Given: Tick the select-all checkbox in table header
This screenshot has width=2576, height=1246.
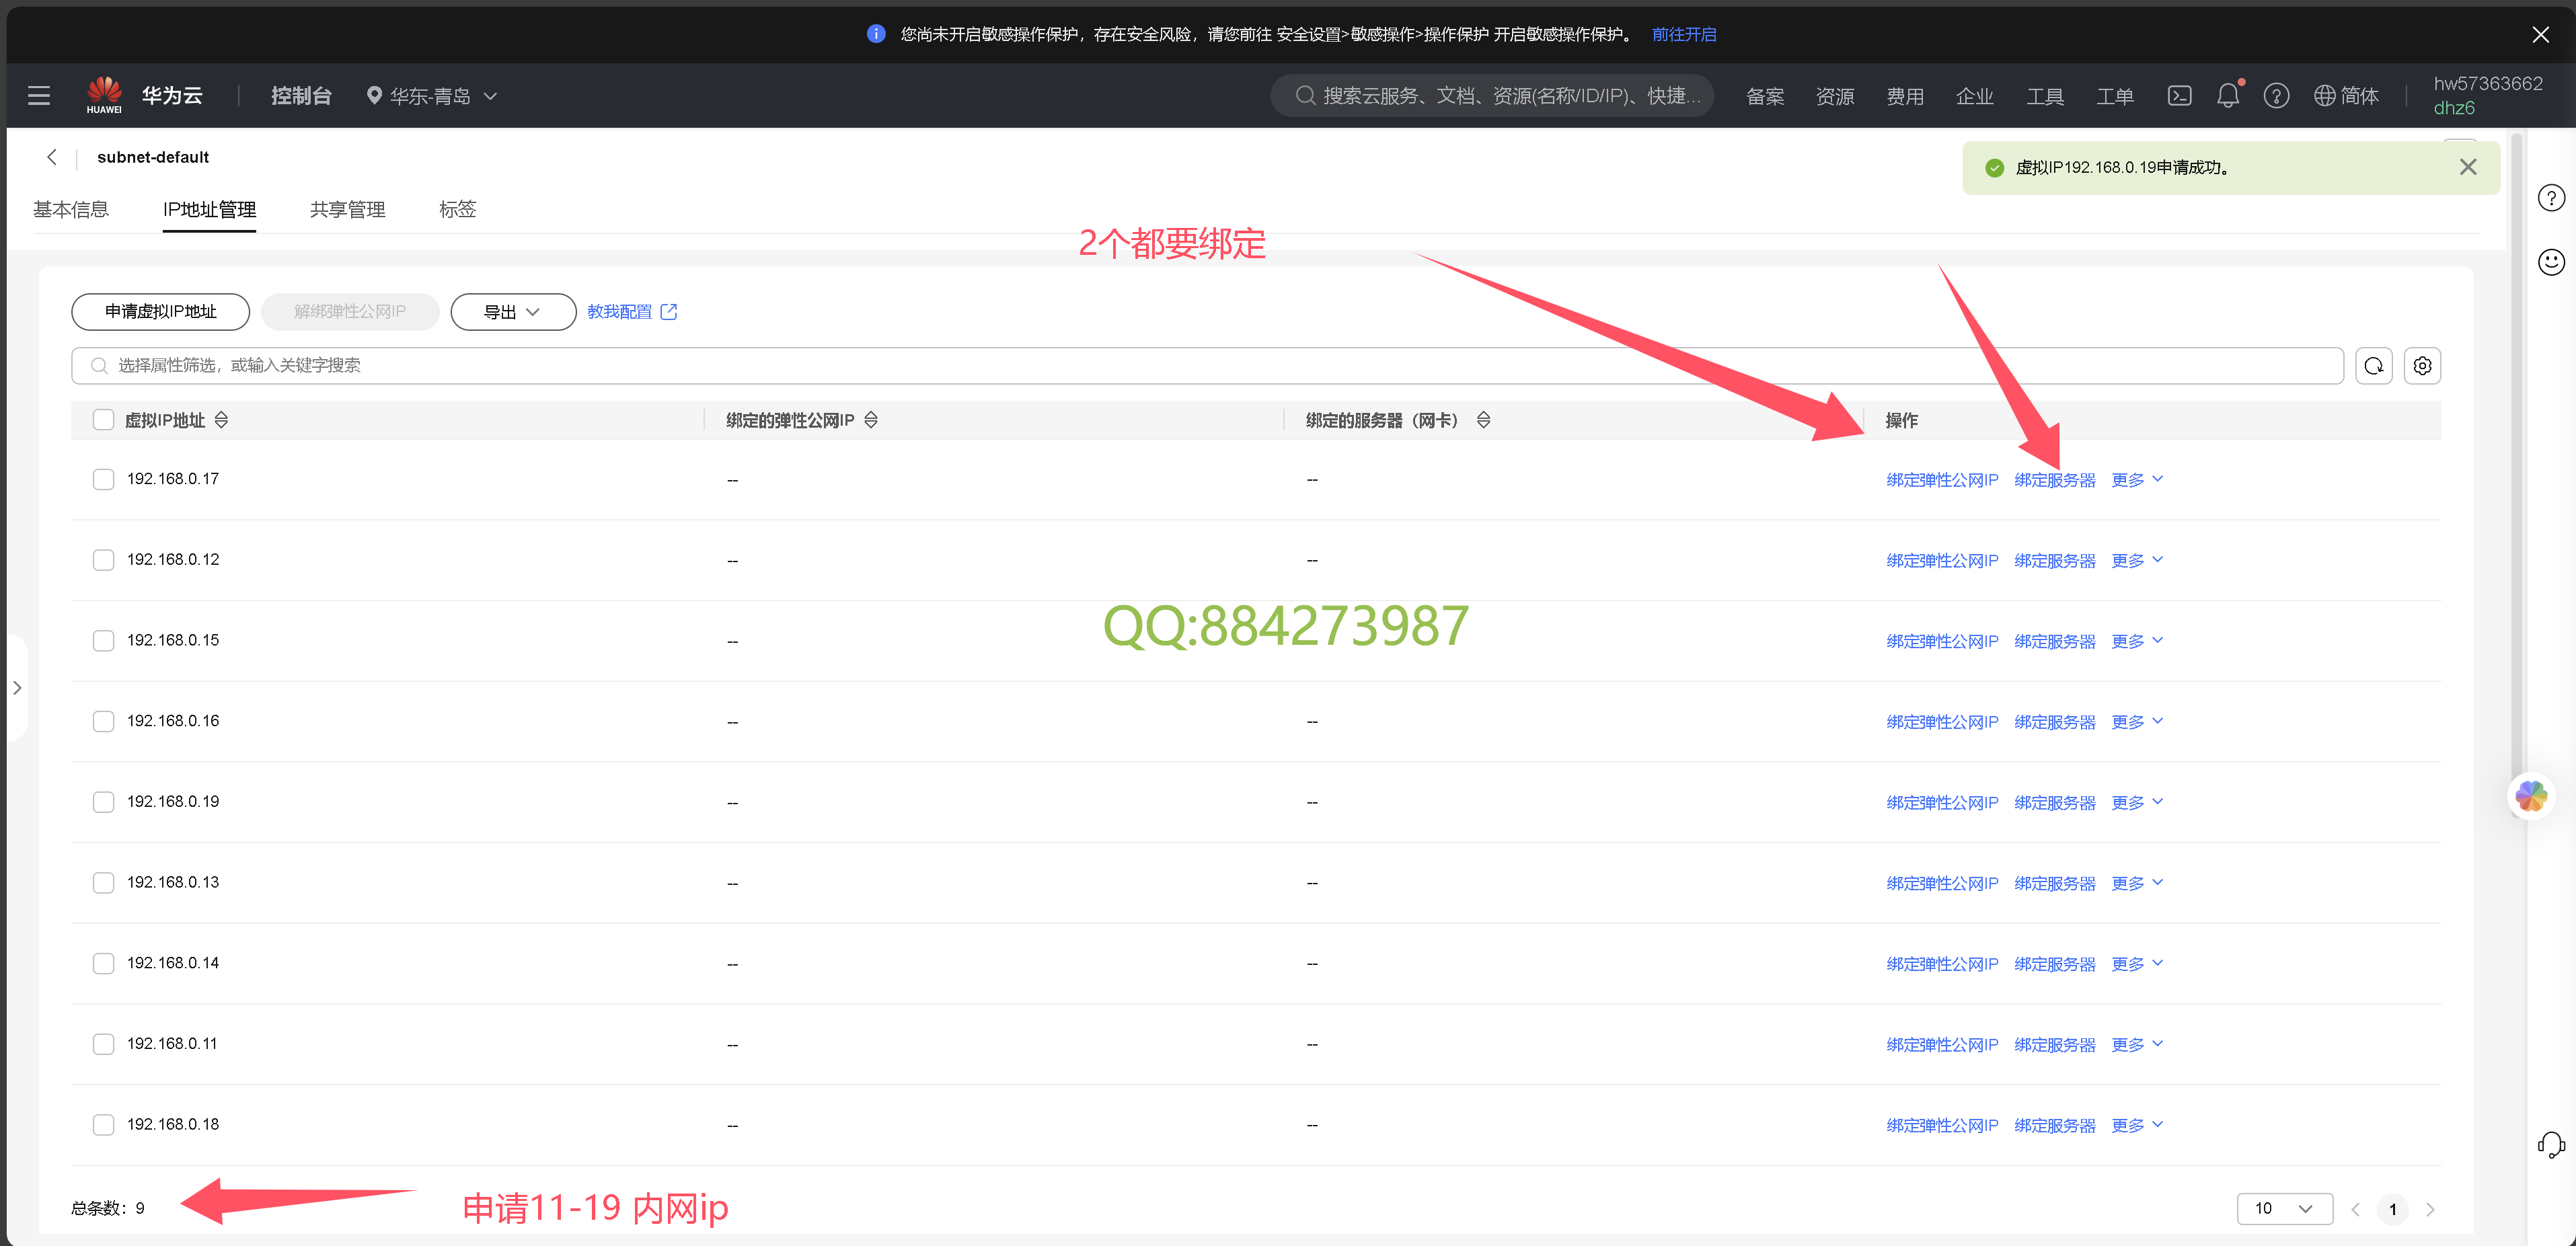Looking at the screenshot, I should 103,420.
